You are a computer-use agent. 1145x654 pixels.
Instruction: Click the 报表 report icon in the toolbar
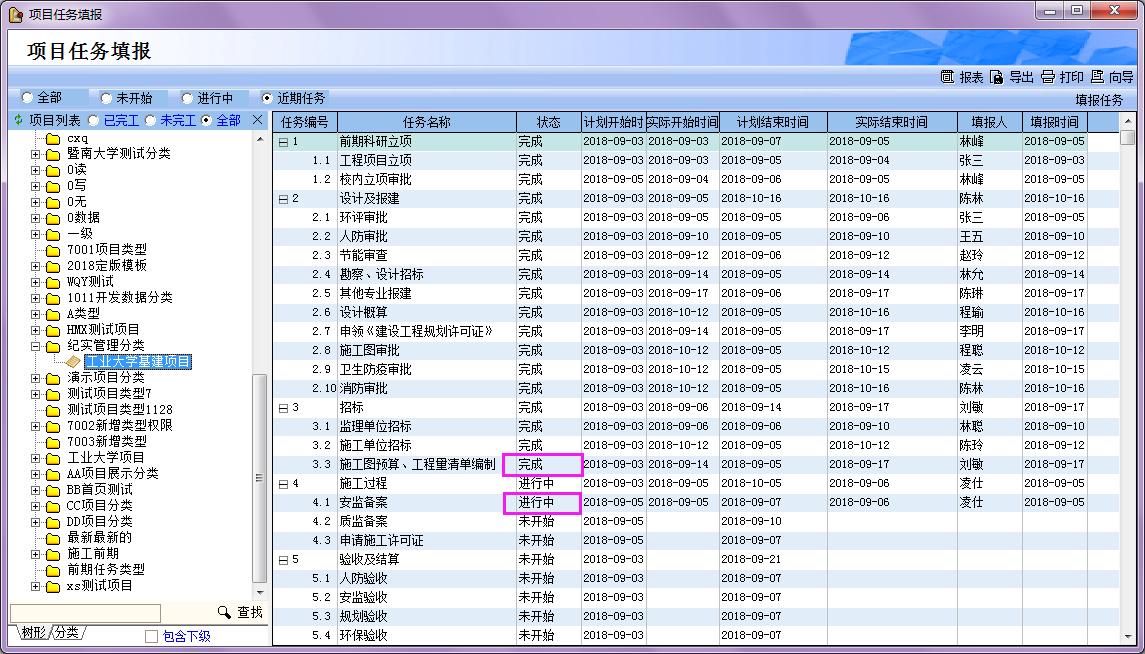(x=947, y=77)
